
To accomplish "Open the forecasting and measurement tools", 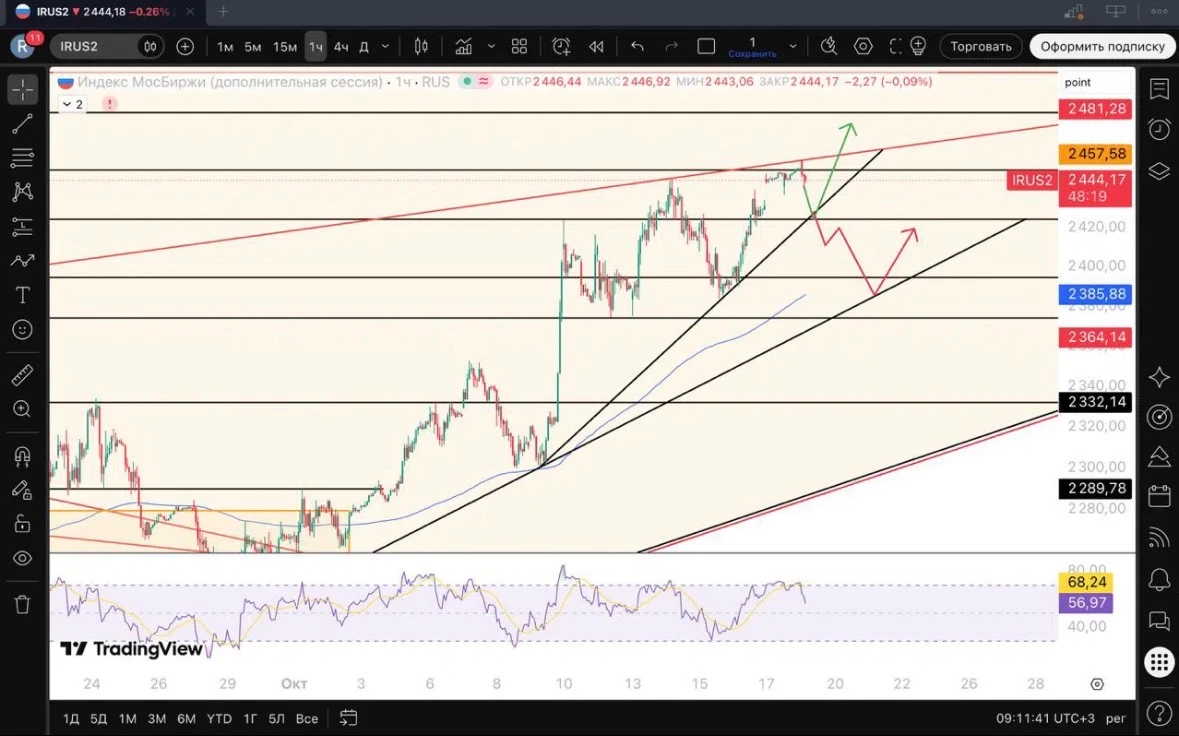I will [23, 226].
